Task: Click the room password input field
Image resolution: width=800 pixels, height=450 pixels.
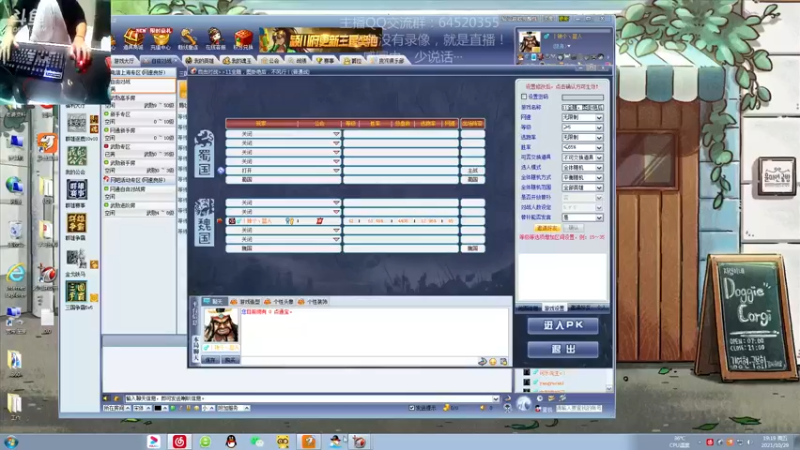Action: tap(582, 97)
